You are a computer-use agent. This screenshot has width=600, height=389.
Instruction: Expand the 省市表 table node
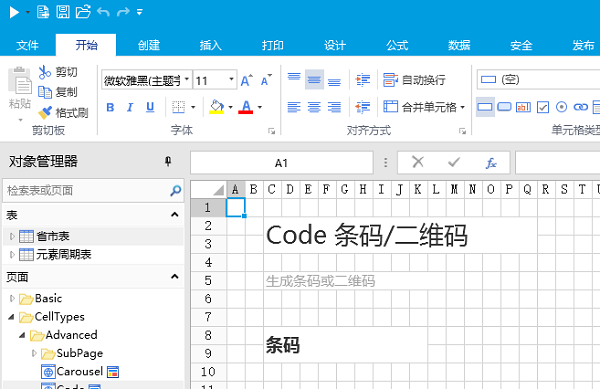pos(12,236)
